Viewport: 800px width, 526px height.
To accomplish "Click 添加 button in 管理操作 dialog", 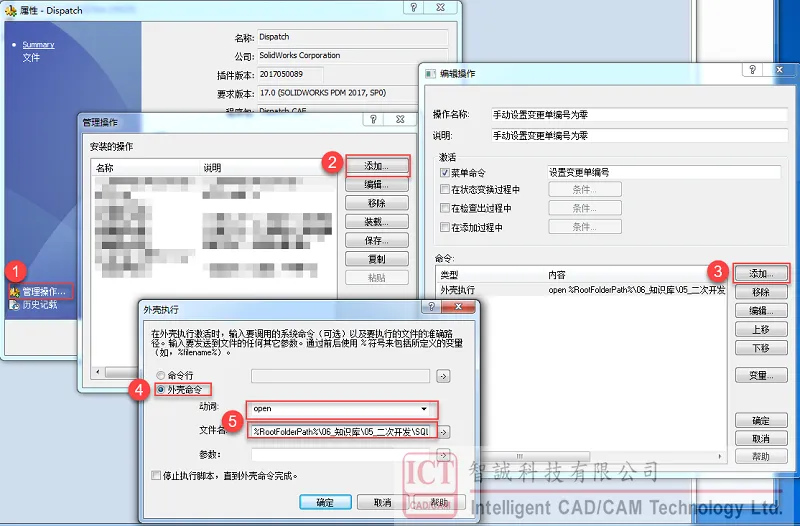I will (376, 166).
